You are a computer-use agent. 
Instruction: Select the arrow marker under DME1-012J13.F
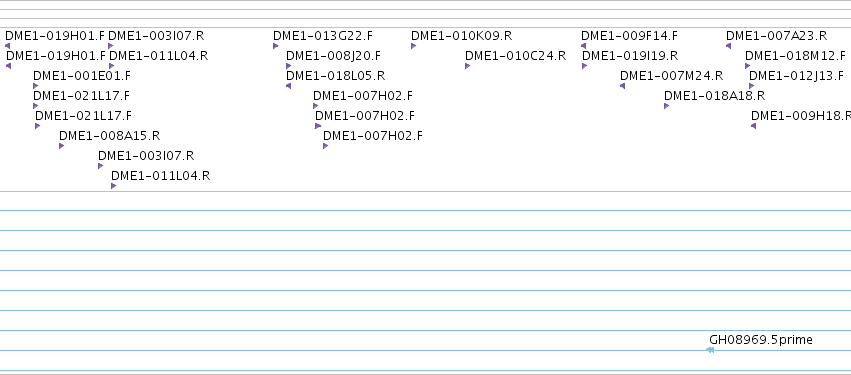click(x=752, y=86)
